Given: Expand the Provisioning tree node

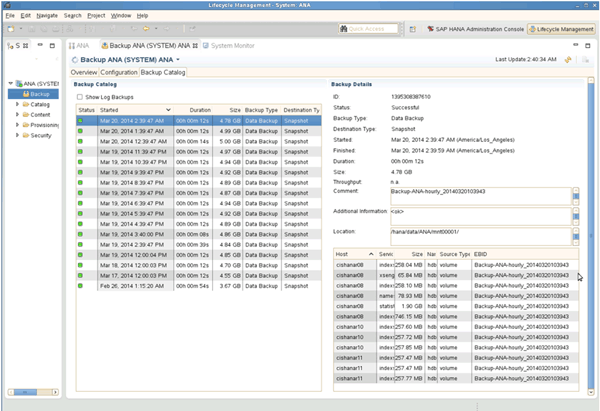Looking at the screenshot, I should point(15,124).
